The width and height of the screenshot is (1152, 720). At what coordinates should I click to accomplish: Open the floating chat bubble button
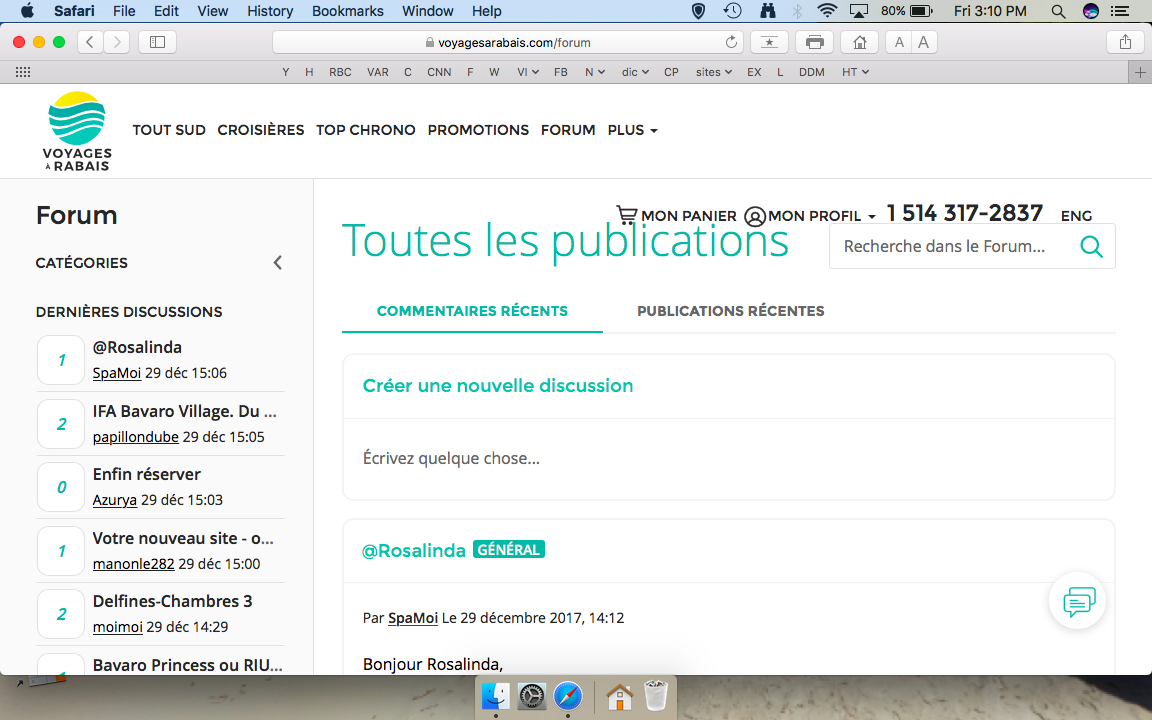tap(1078, 601)
